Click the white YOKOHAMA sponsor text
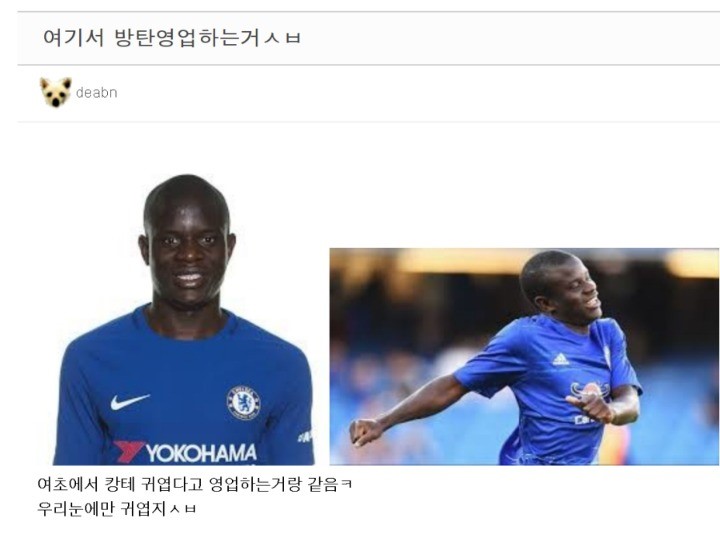This screenshot has width=720, height=546. pyautogui.click(x=202, y=453)
